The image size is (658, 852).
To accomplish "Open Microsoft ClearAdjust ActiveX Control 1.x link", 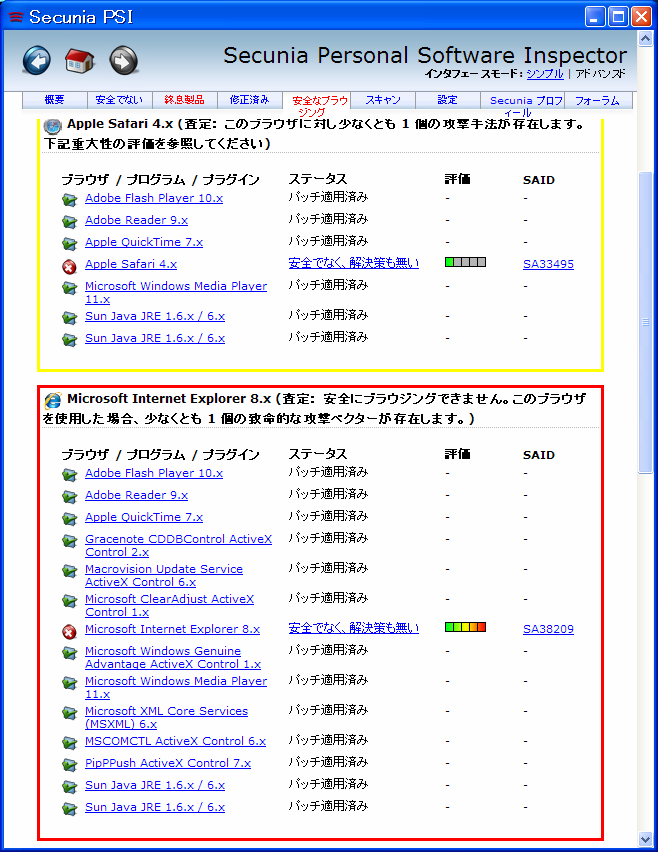I will (170, 605).
